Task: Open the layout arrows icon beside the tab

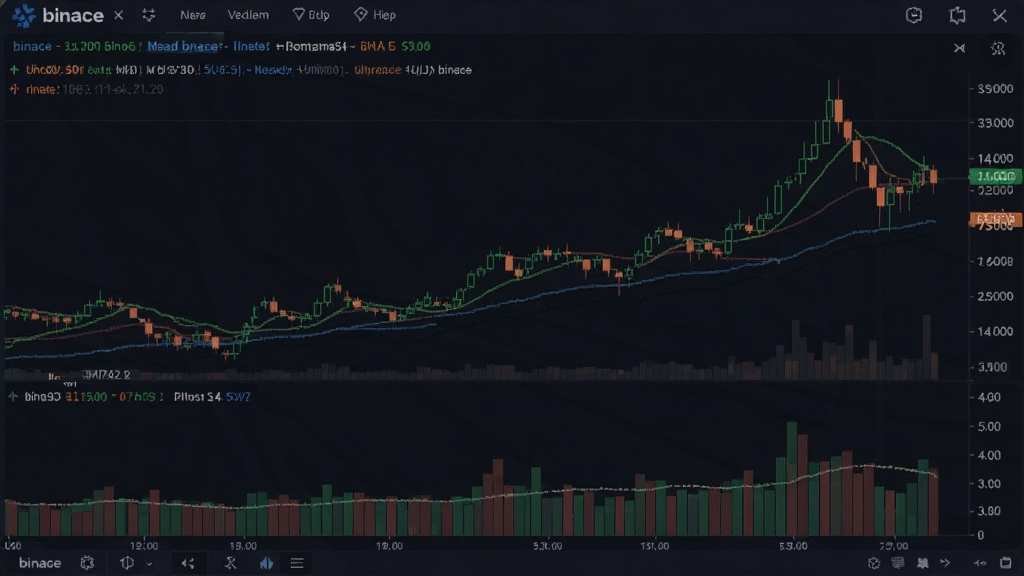Action: click(149, 15)
